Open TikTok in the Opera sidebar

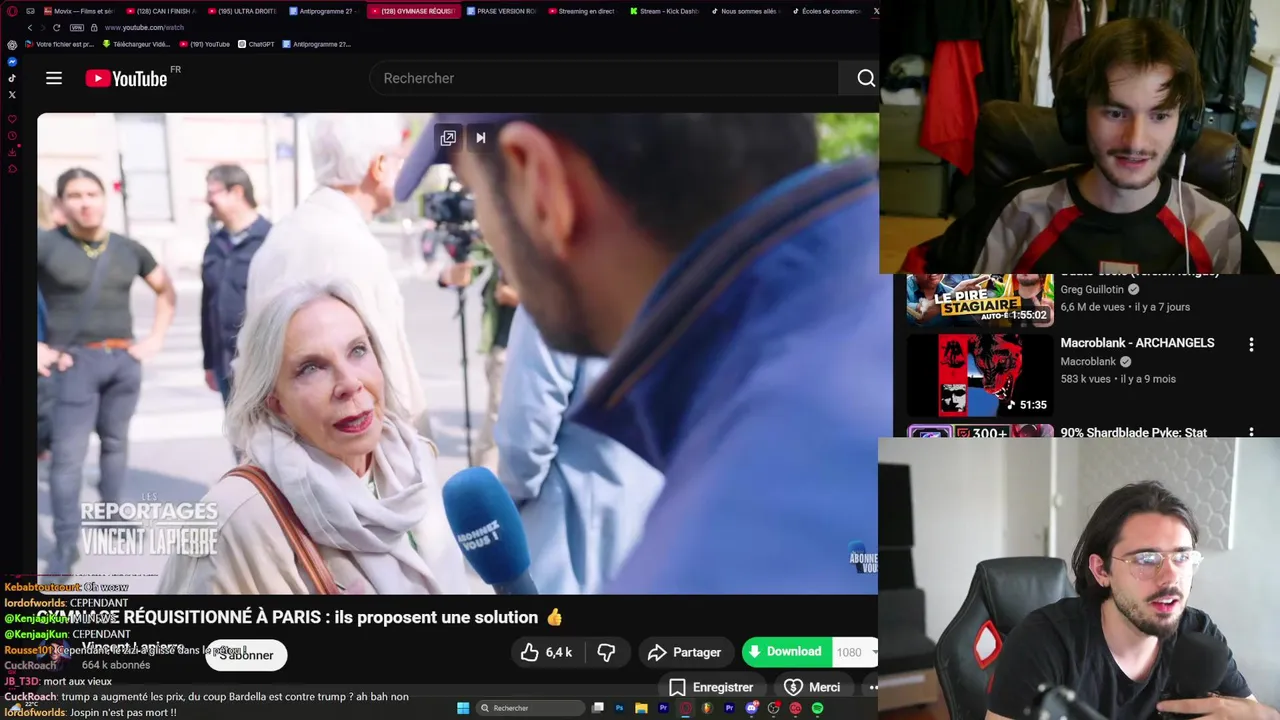tap(12, 78)
